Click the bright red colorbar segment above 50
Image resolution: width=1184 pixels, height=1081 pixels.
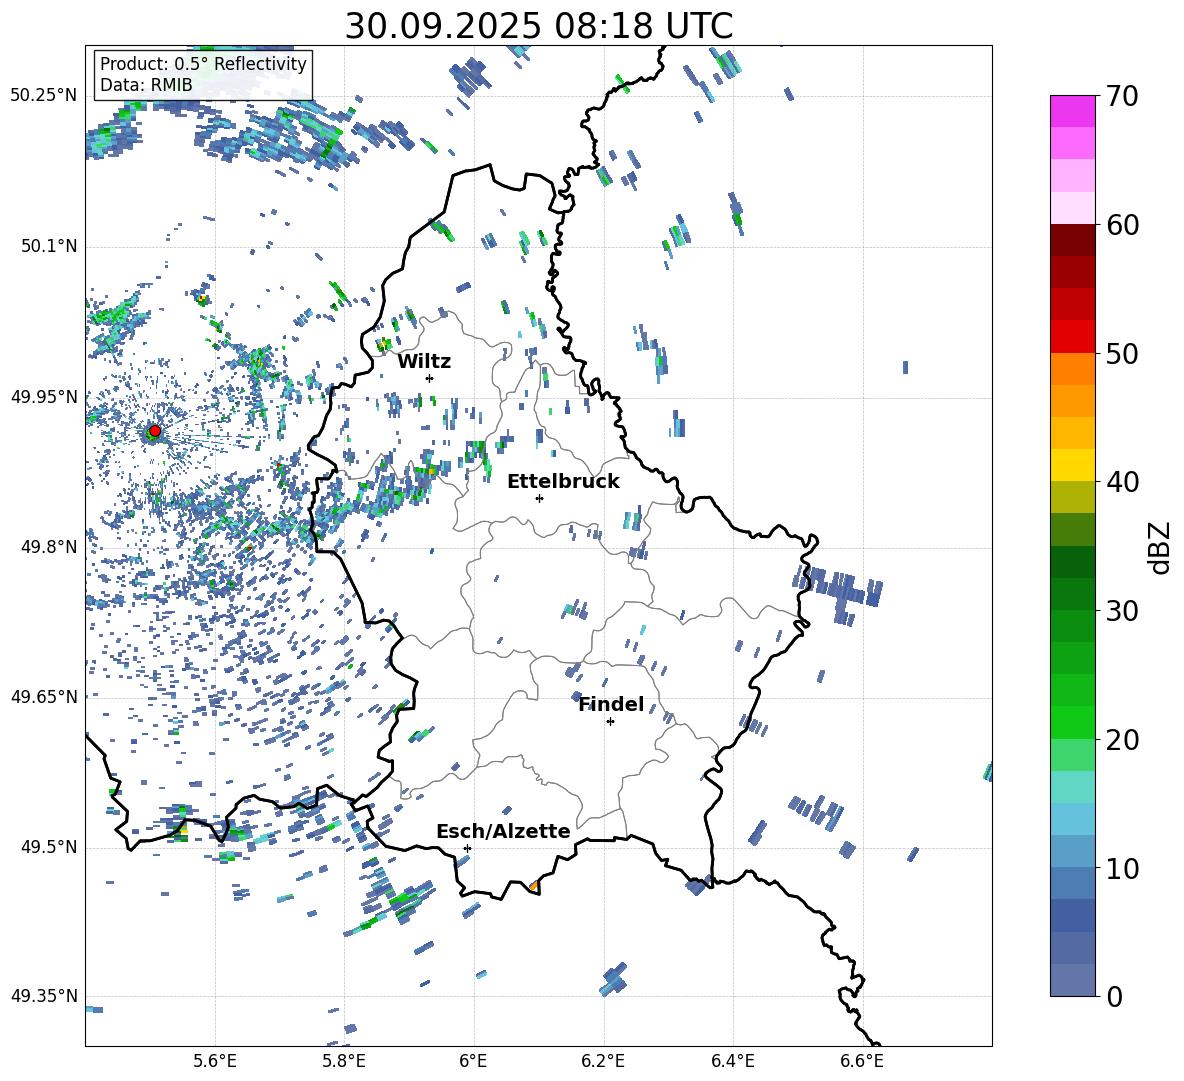1072,337
